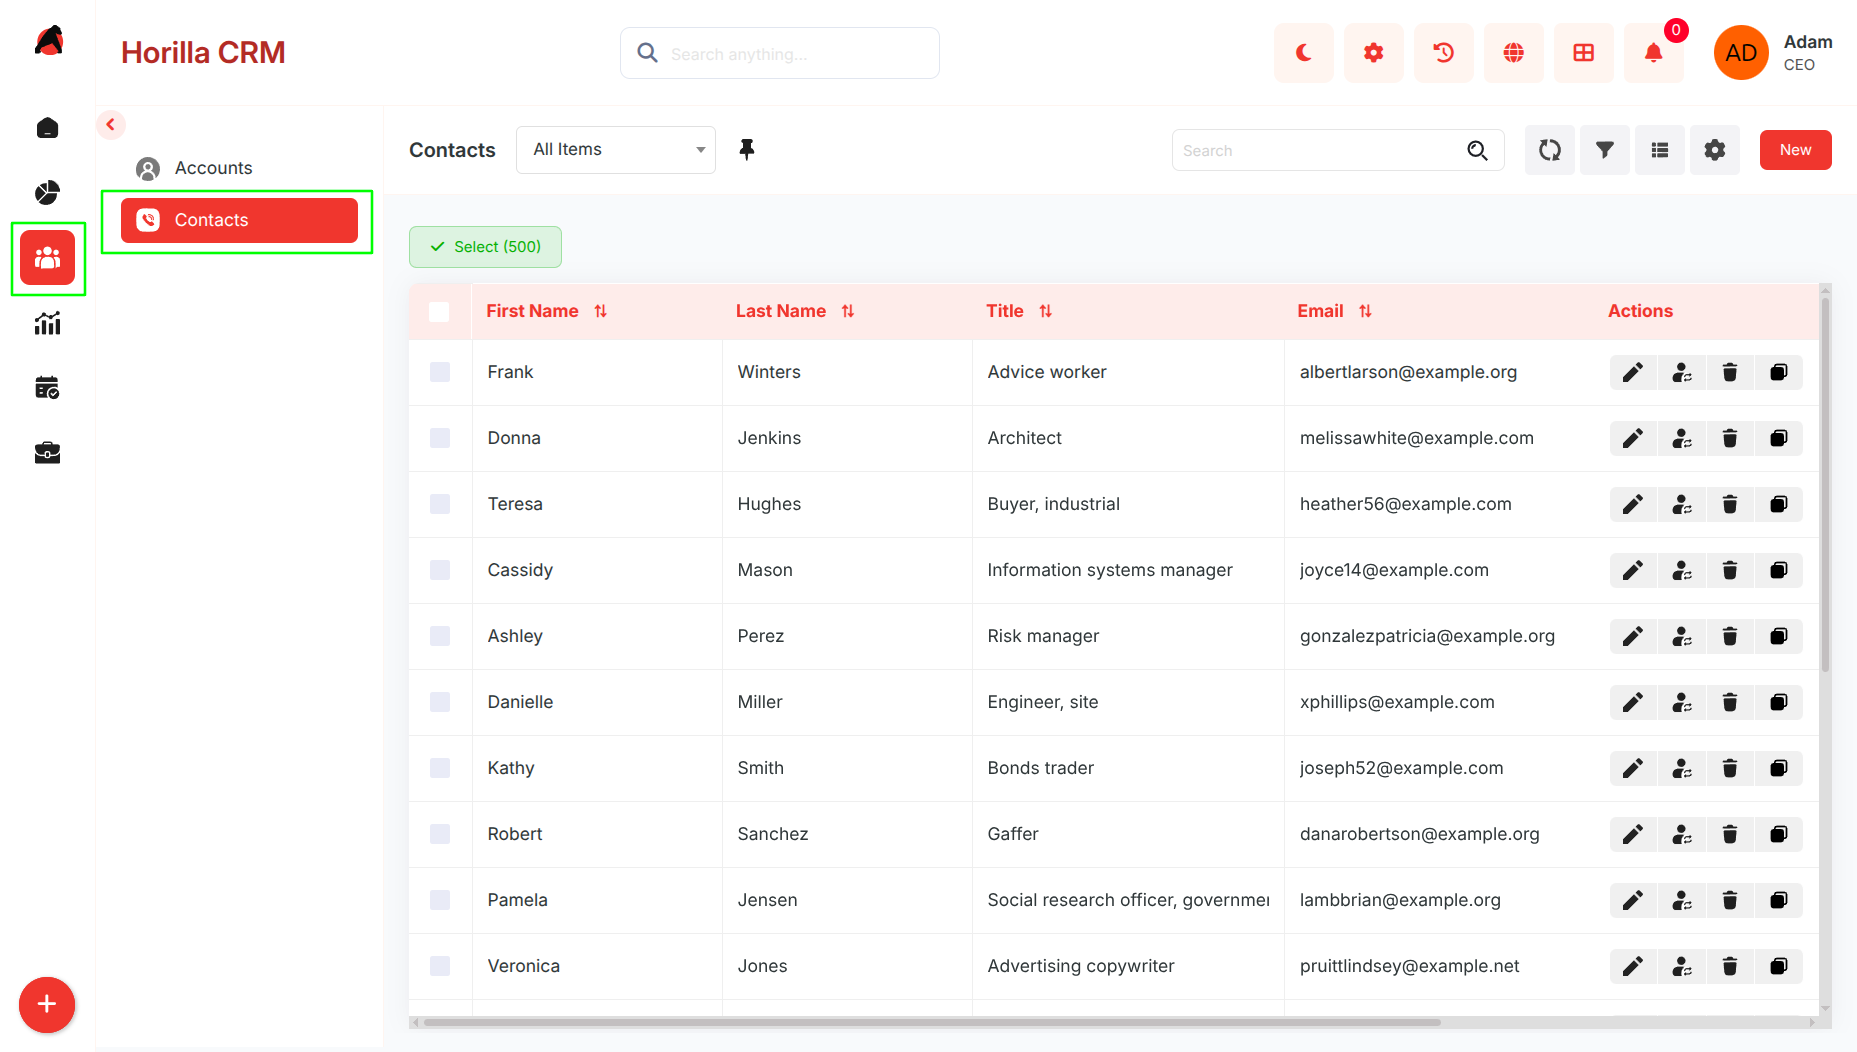
Task: Open settings gear in top header
Action: coord(1373,53)
